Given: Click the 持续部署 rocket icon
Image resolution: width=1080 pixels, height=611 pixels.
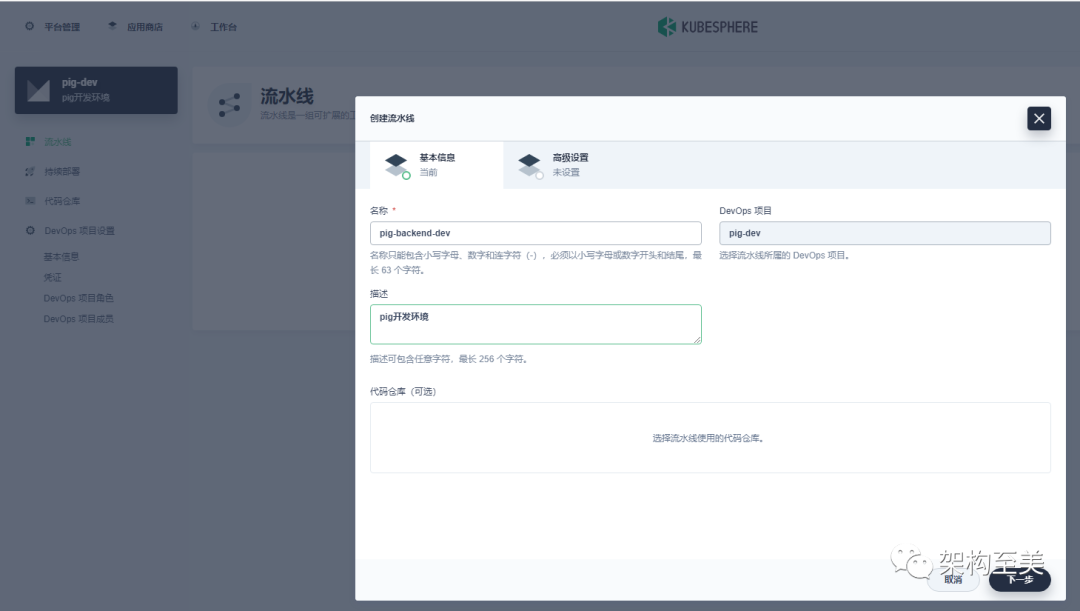Looking at the screenshot, I should point(30,171).
